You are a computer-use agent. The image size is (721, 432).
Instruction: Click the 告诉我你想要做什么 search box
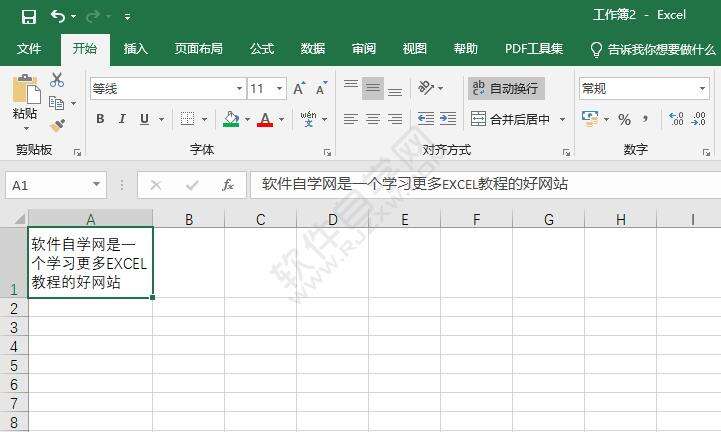click(x=653, y=49)
